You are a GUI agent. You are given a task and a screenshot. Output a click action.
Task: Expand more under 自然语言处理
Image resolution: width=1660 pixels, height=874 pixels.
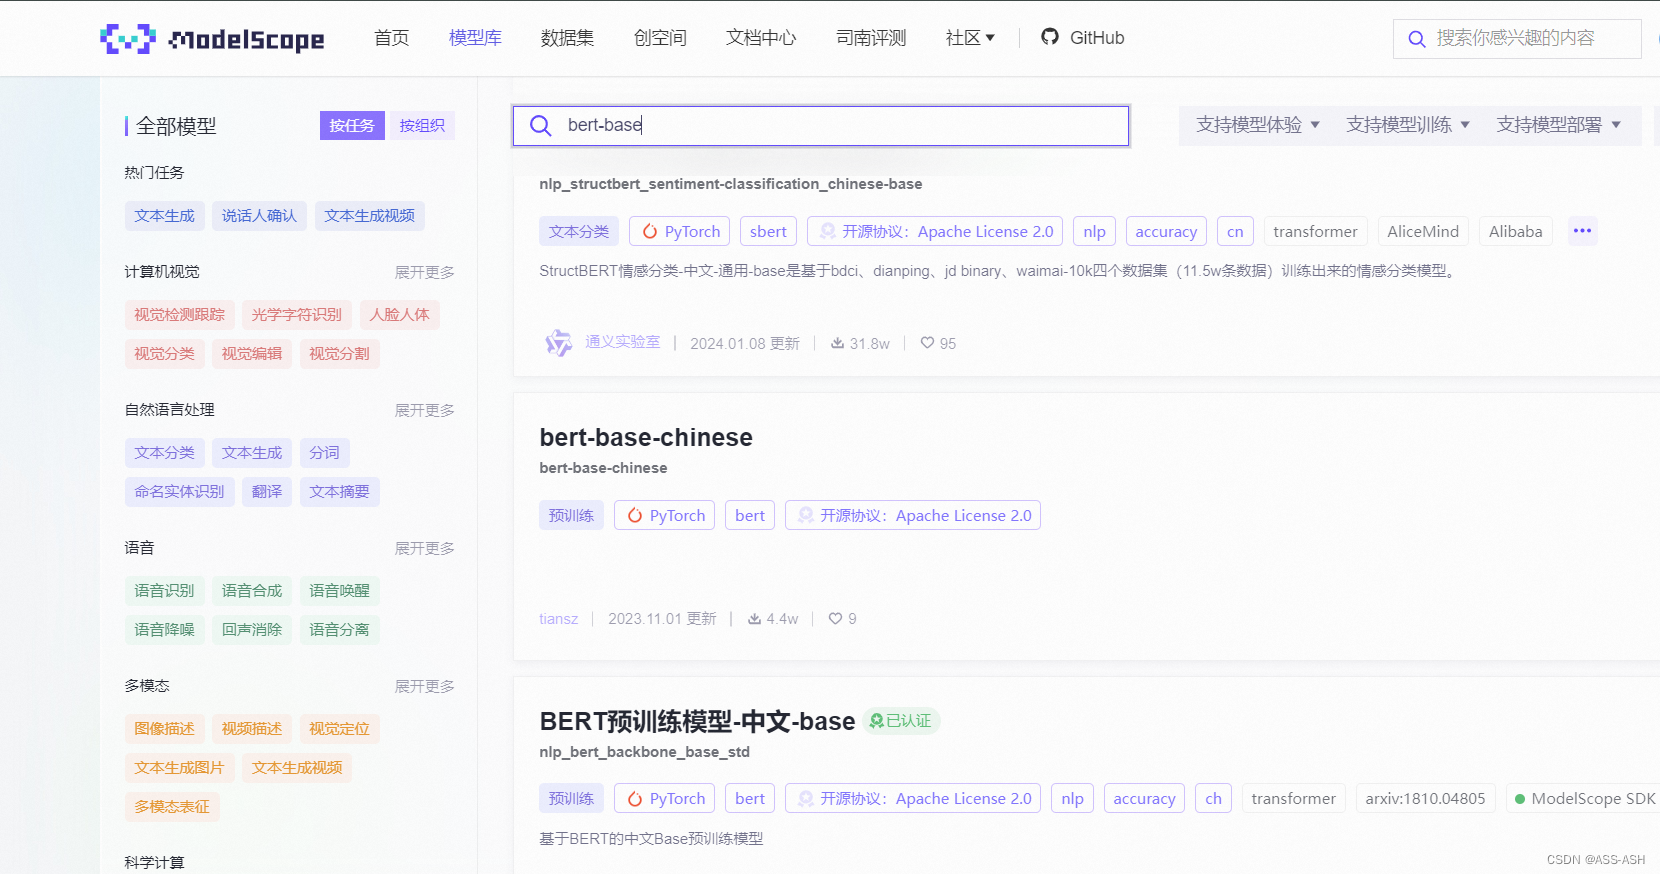424,410
